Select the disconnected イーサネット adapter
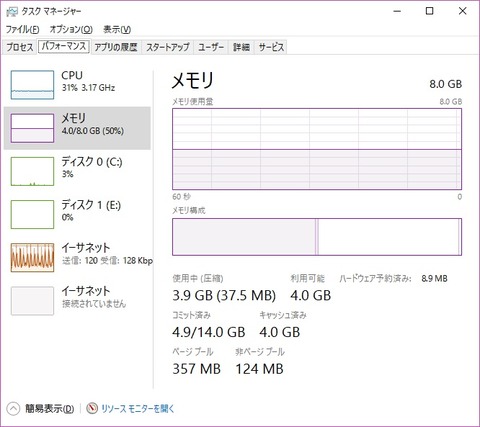The height and width of the screenshot is (427, 480). tap(77, 301)
